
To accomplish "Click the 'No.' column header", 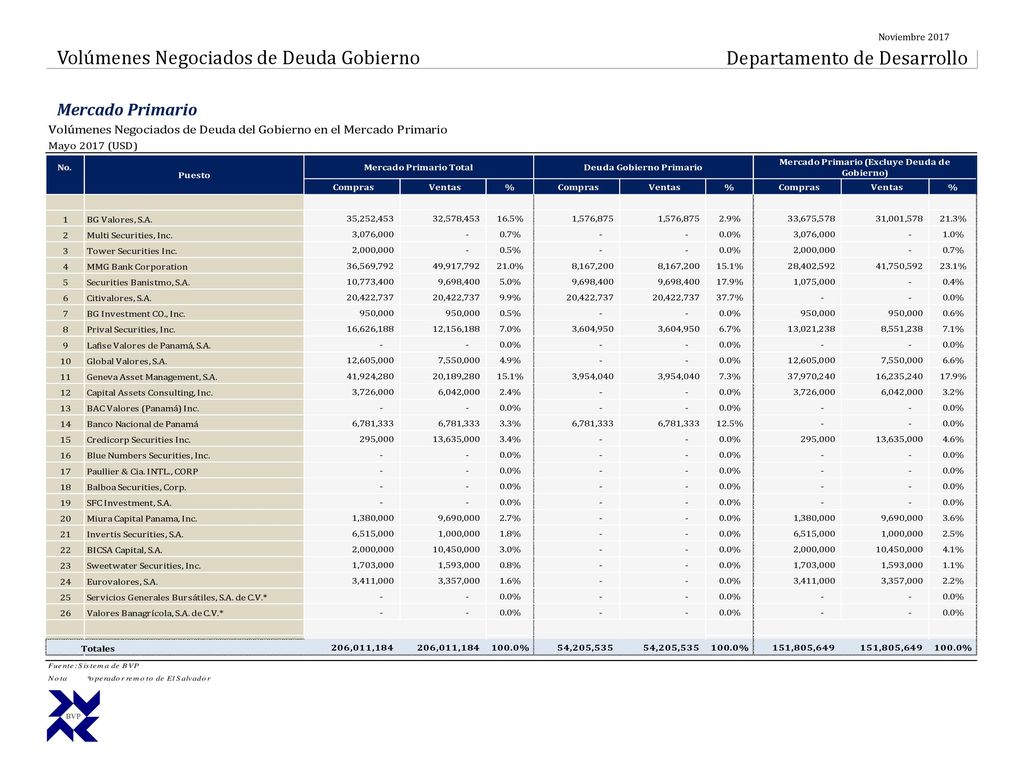I will tap(64, 167).
